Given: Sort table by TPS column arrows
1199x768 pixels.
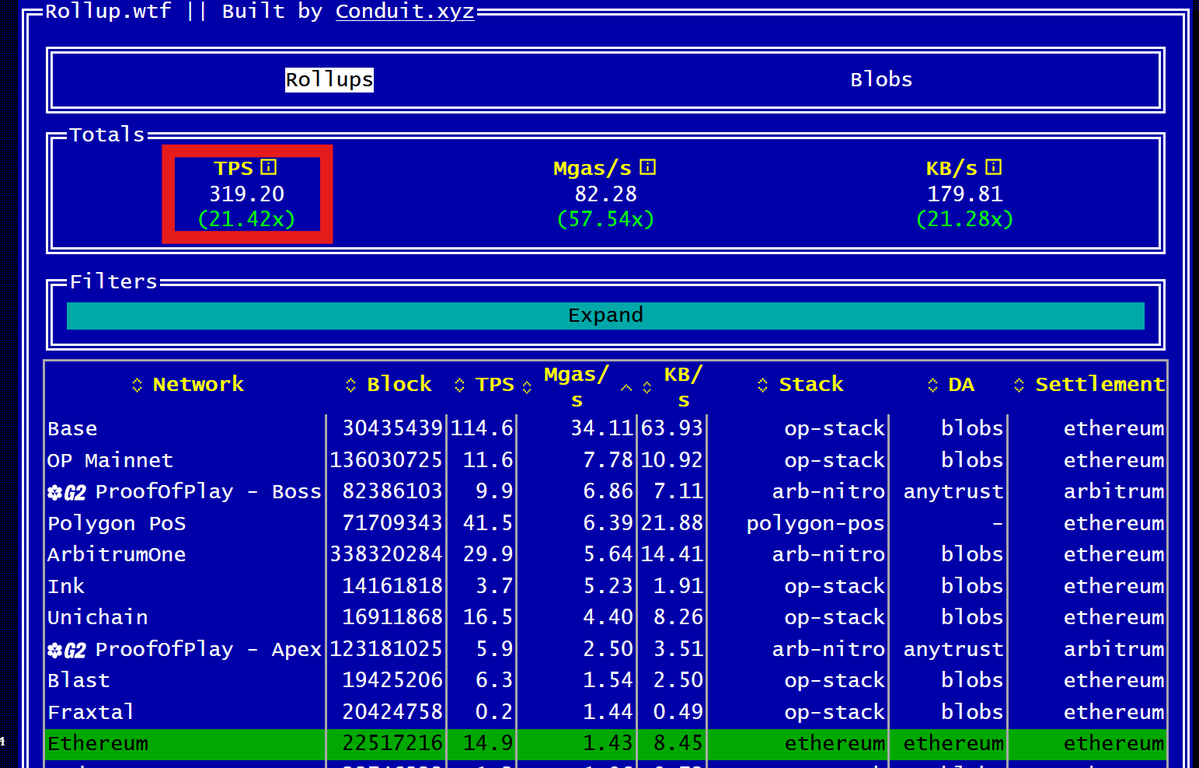Looking at the screenshot, I should (x=459, y=385).
